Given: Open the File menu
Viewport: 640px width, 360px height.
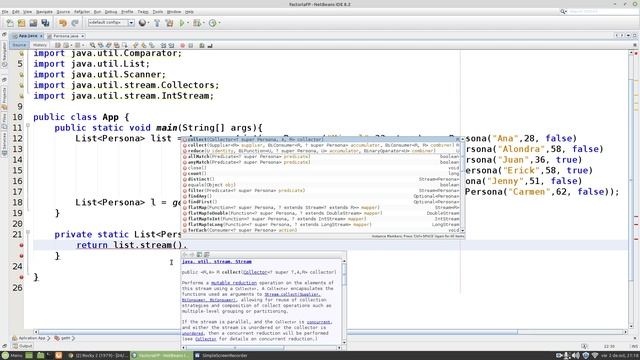Looking at the screenshot, I should [x=5, y=12].
